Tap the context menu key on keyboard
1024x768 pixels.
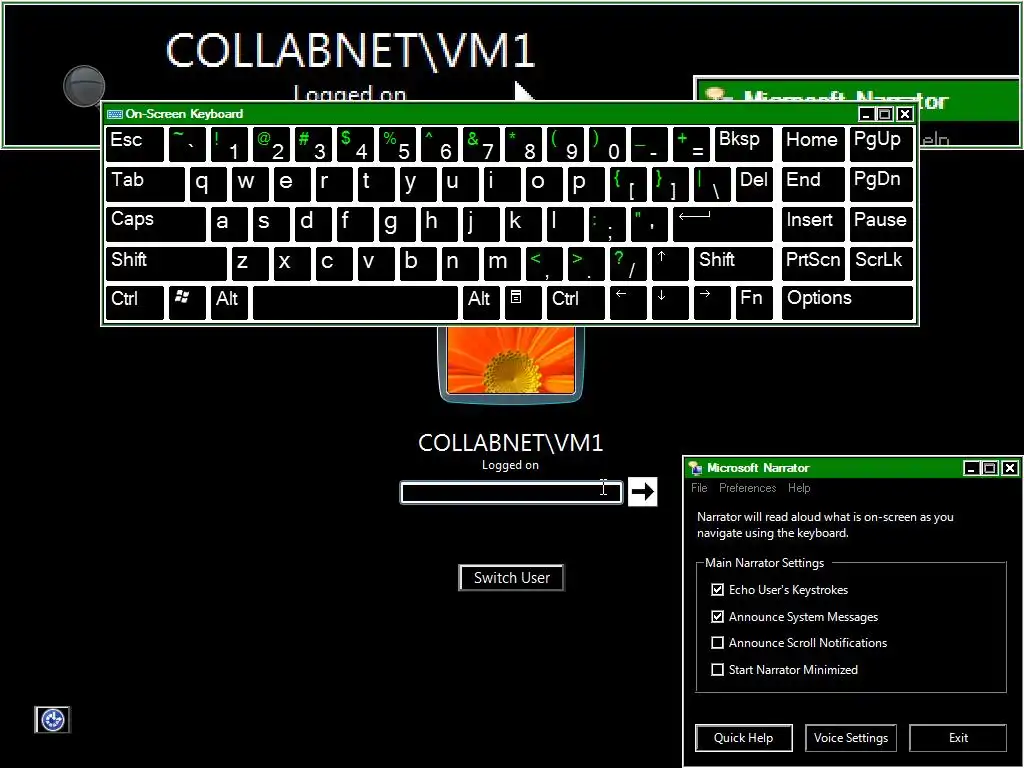pyautogui.click(x=522, y=302)
